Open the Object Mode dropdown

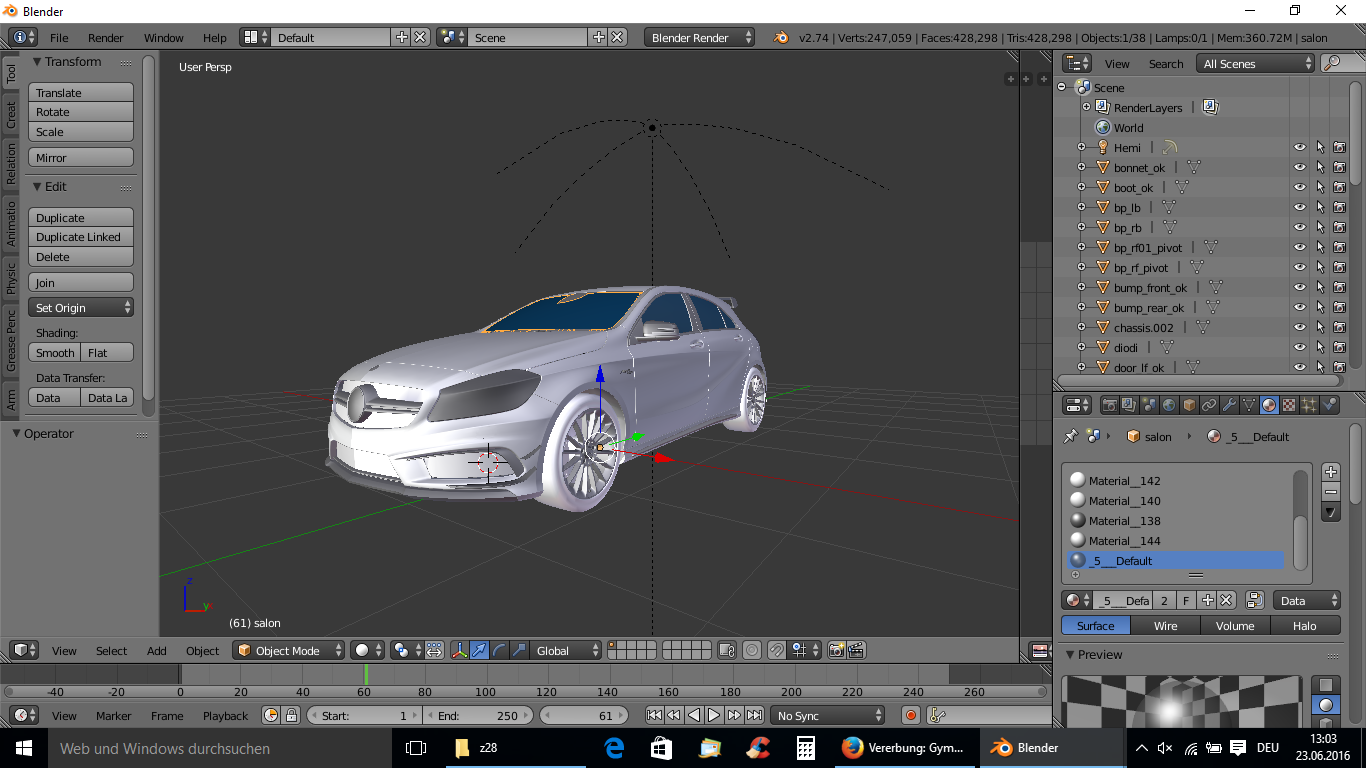(x=288, y=650)
